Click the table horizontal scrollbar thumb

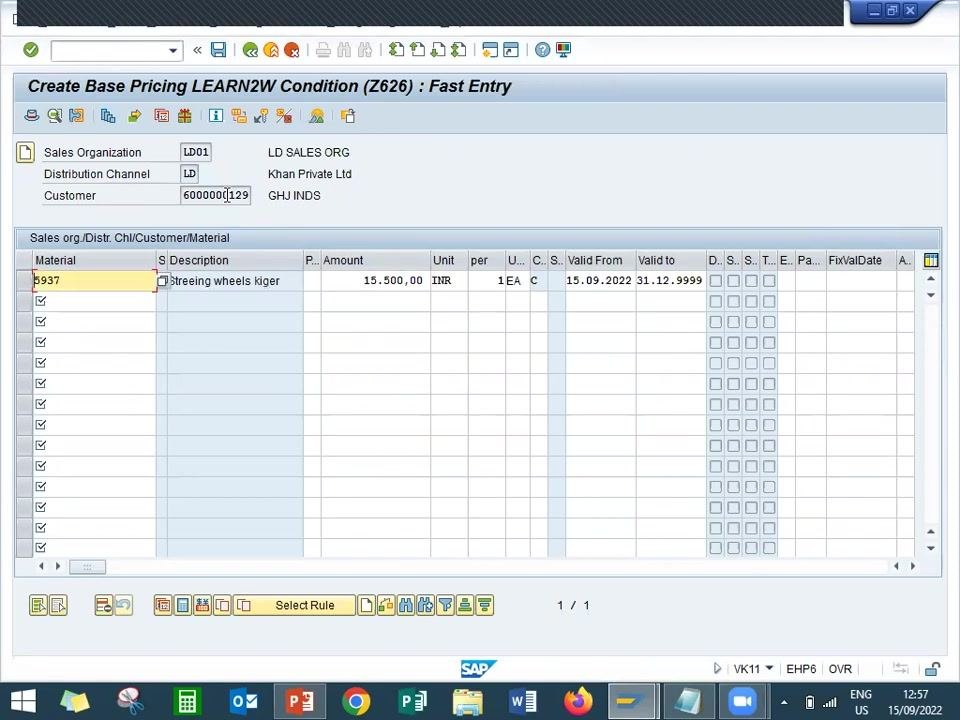pos(87,567)
